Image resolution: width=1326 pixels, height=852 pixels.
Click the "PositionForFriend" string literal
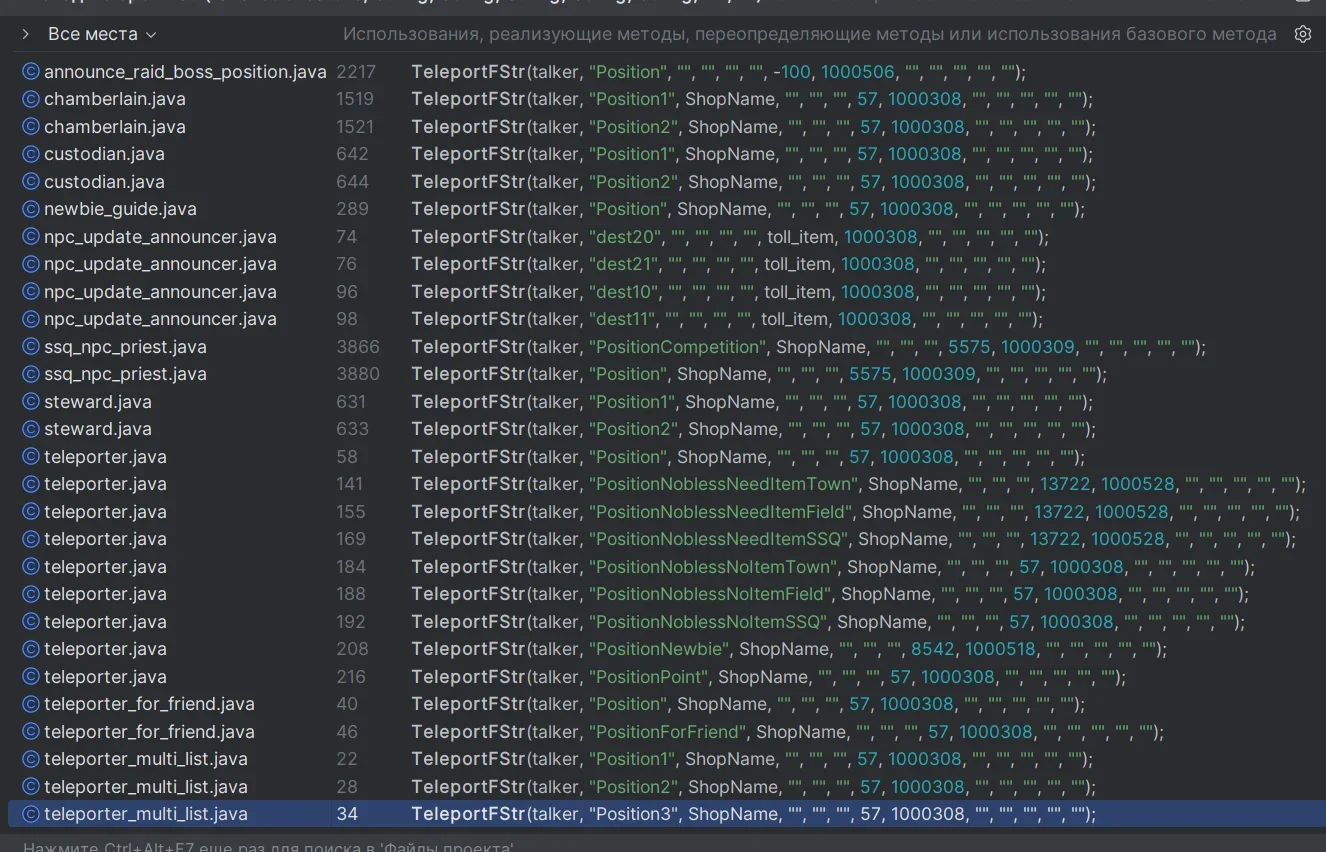click(667, 732)
